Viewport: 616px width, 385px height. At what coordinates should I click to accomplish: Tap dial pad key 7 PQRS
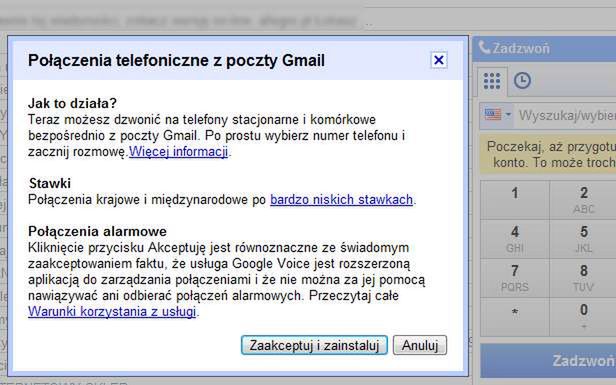click(515, 277)
